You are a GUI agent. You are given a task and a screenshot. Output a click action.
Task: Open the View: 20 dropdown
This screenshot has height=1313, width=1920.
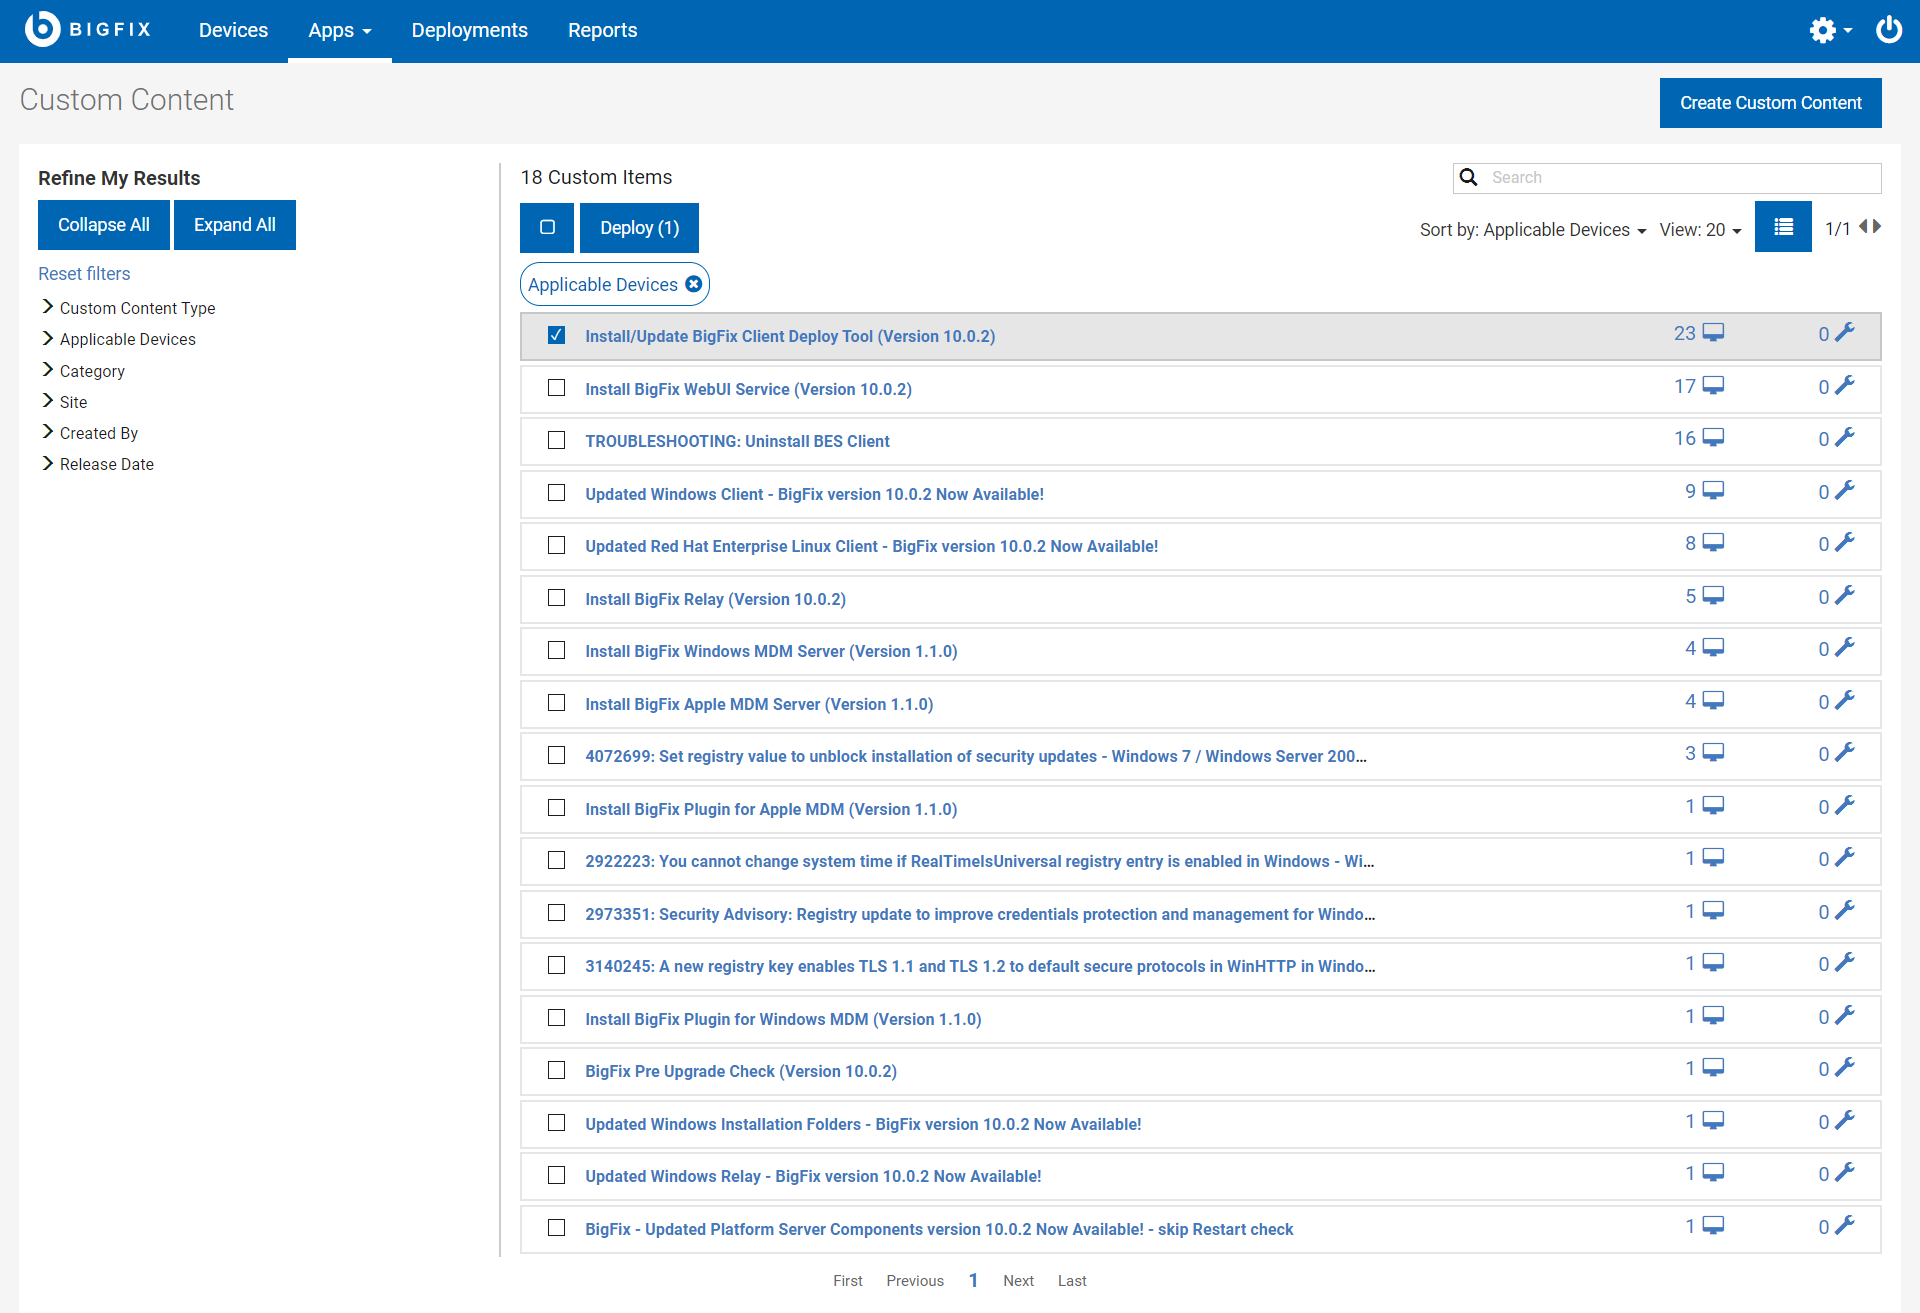(1700, 230)
